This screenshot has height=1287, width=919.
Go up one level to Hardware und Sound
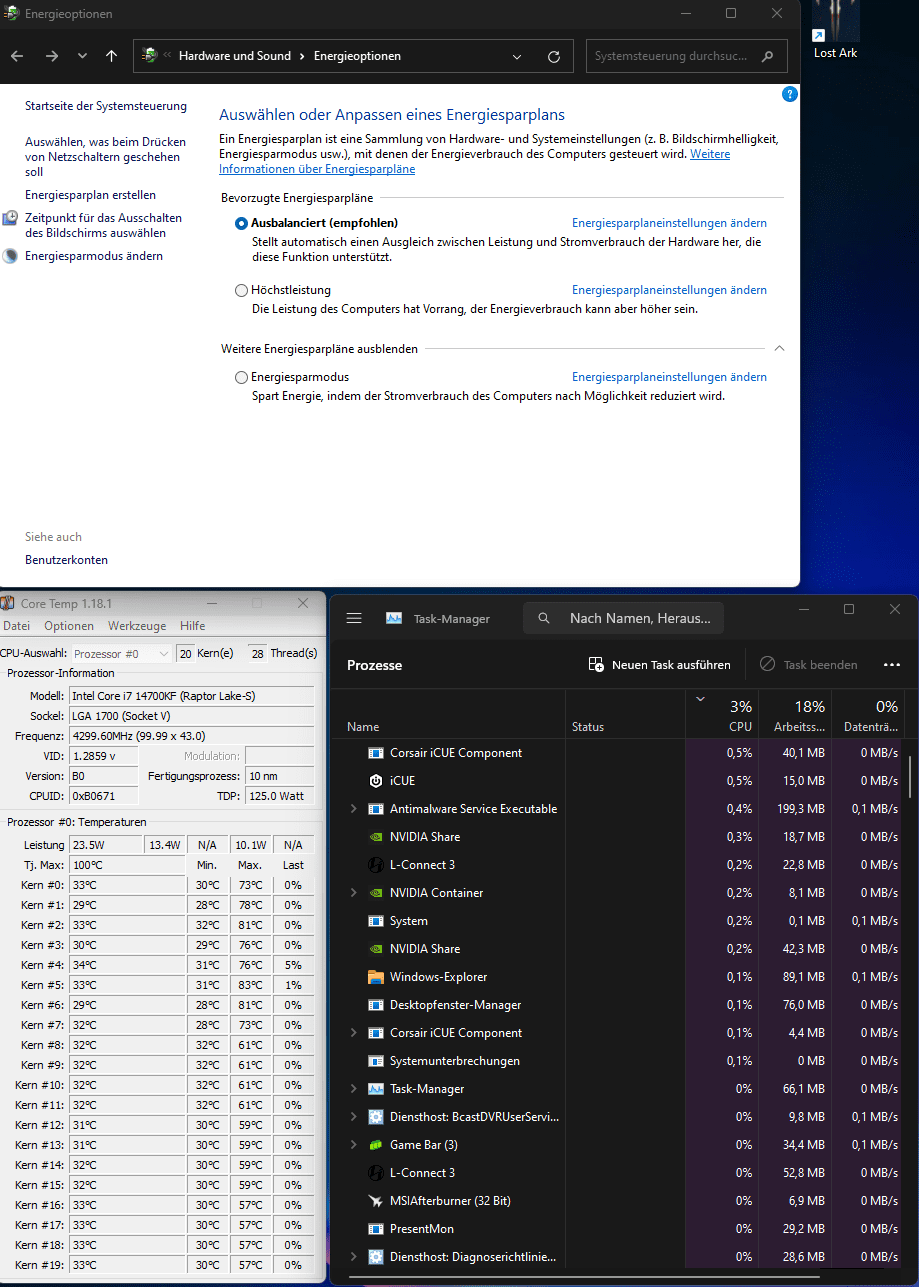(111, 56)
